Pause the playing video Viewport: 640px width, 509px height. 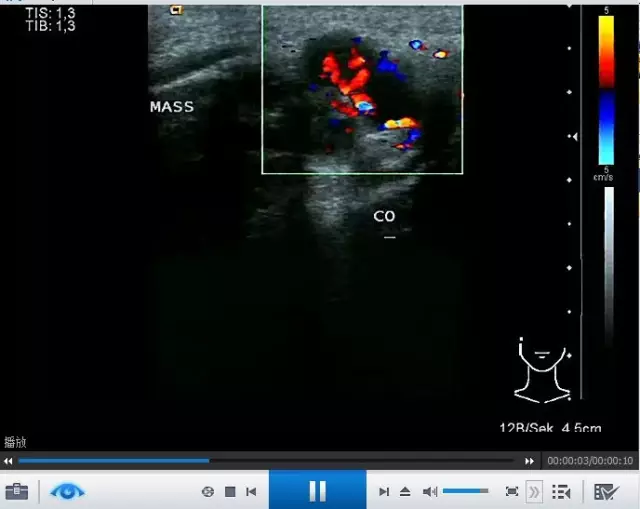click(318, 490)
